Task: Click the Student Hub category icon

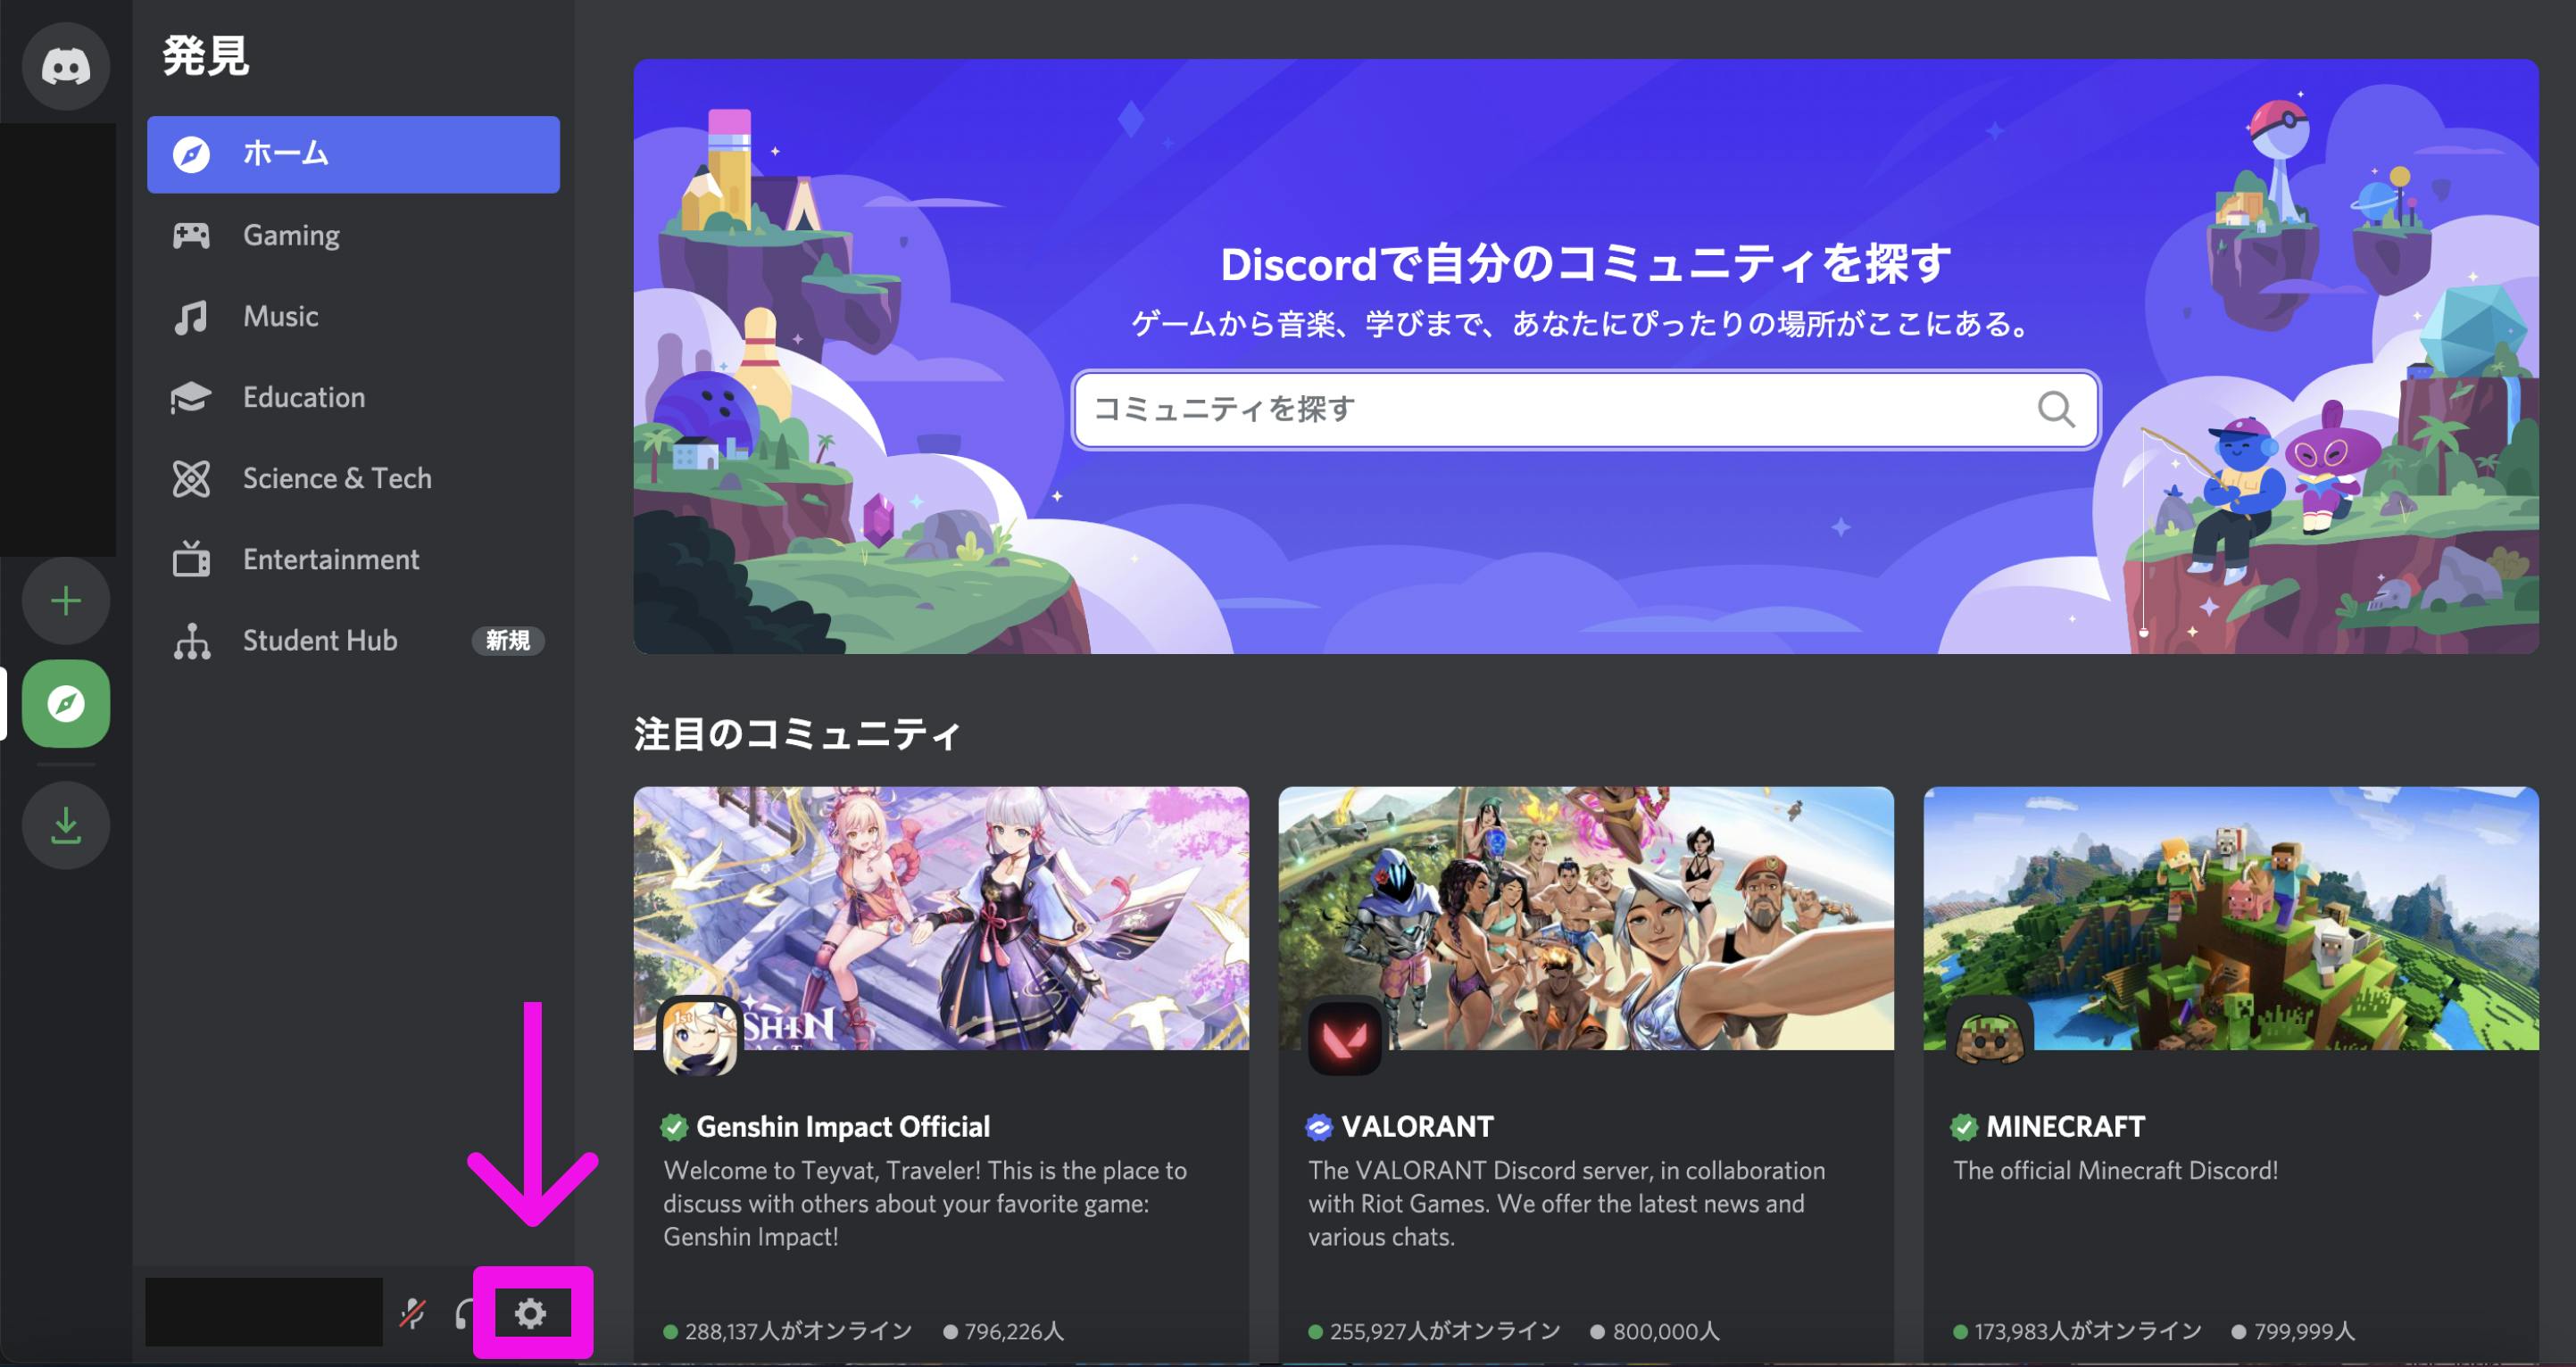Action: [195, 638]
